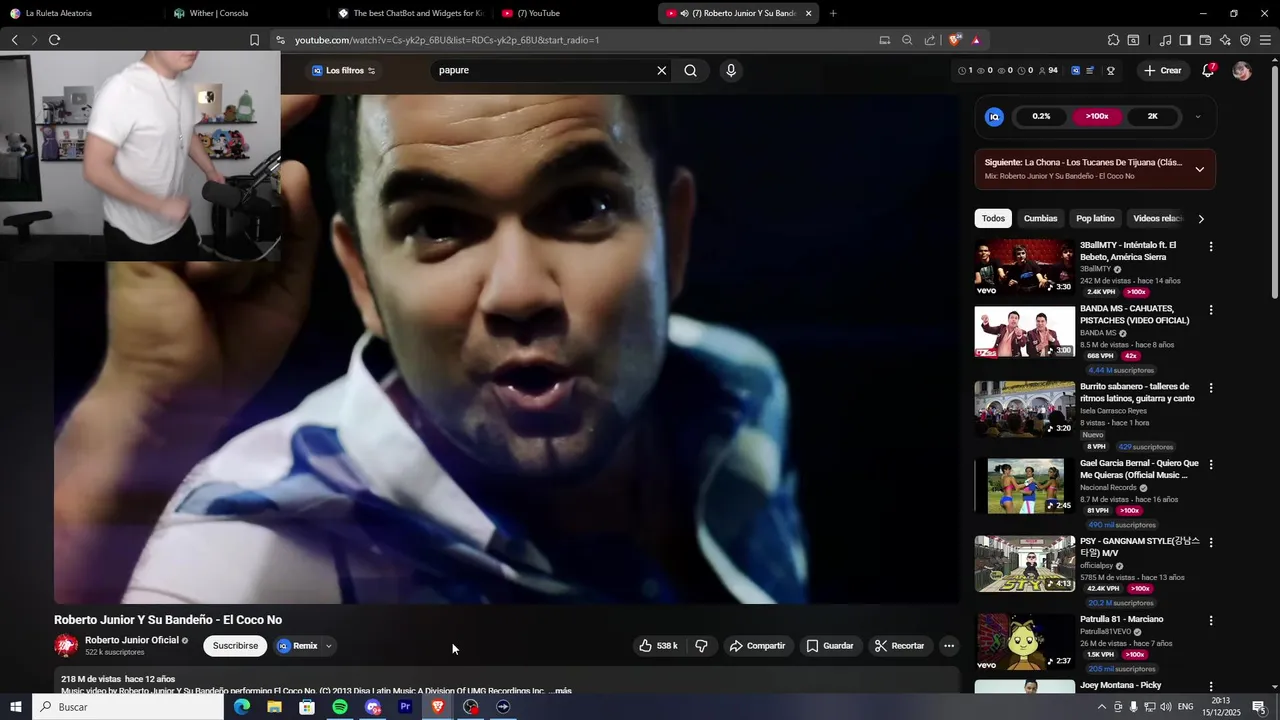This screenshot has height=720, width=1280.
Task: Click the Guardar save button
Action: point(829,646)
